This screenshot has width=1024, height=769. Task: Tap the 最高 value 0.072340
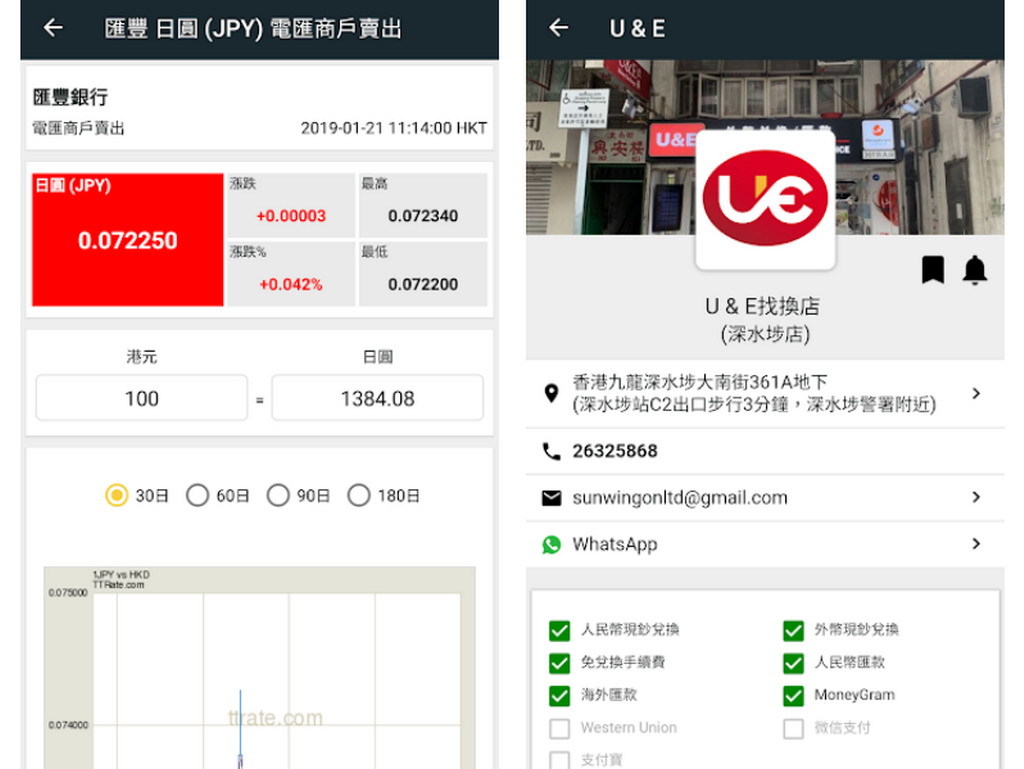tap(423, 215)
